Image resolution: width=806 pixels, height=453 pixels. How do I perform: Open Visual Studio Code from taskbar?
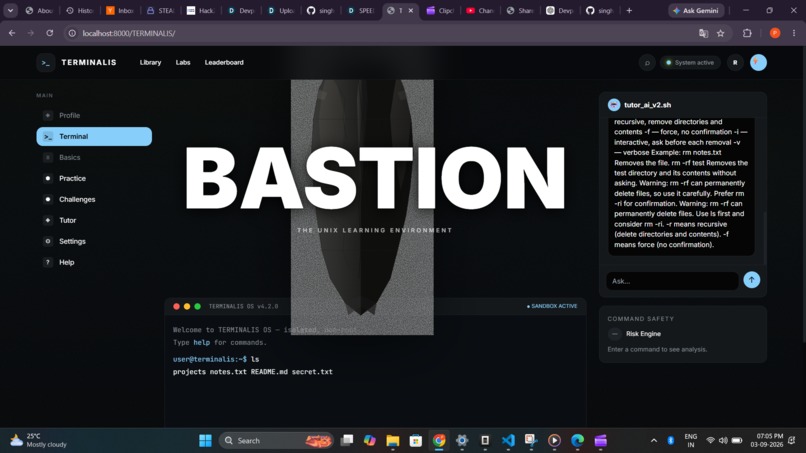click(508, 441)
